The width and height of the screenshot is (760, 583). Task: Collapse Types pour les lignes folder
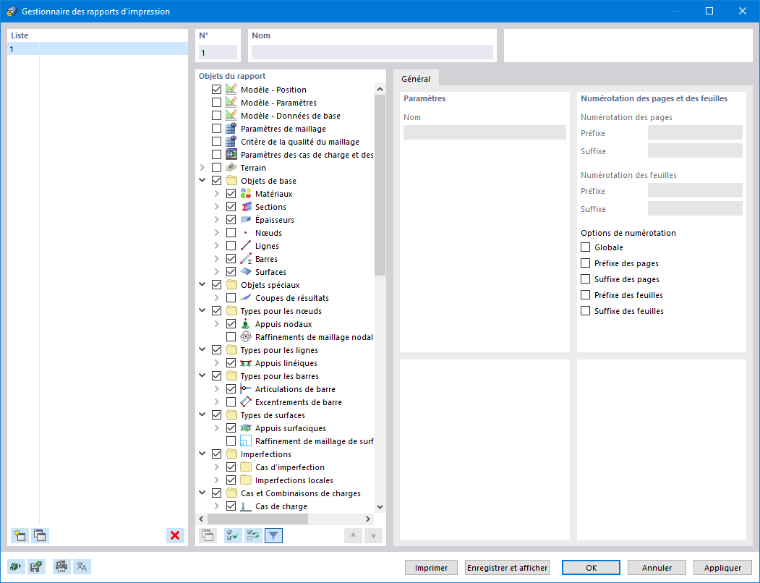(x=203, y=349)
